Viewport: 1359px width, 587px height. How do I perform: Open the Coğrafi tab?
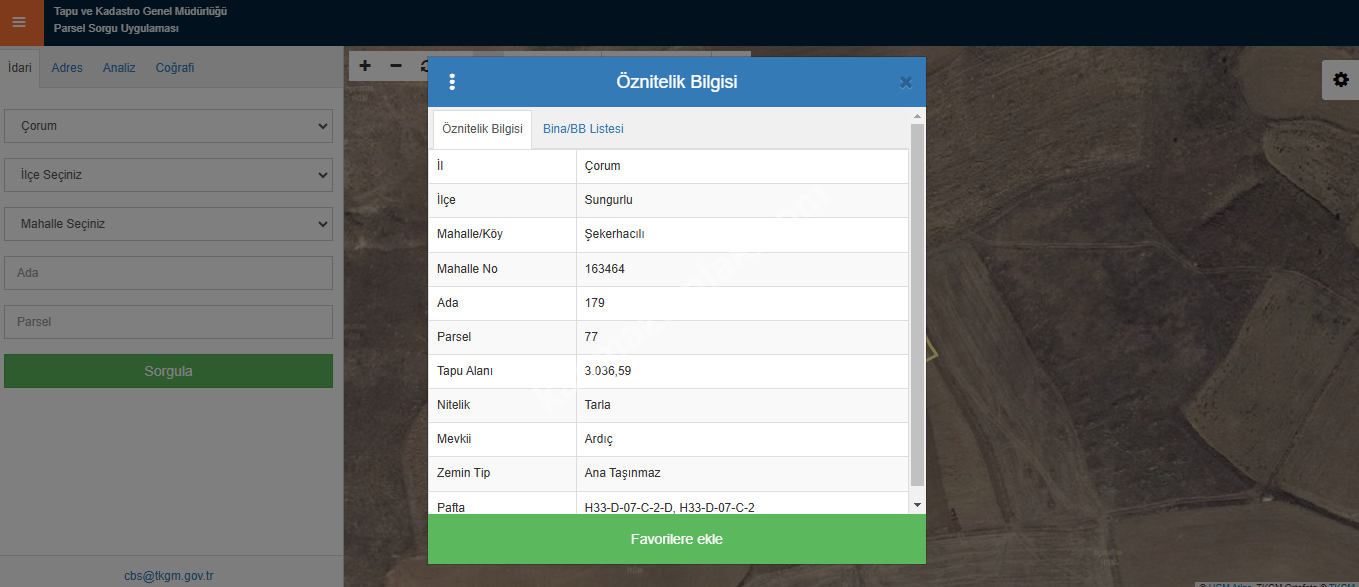(x=175, y=68)
